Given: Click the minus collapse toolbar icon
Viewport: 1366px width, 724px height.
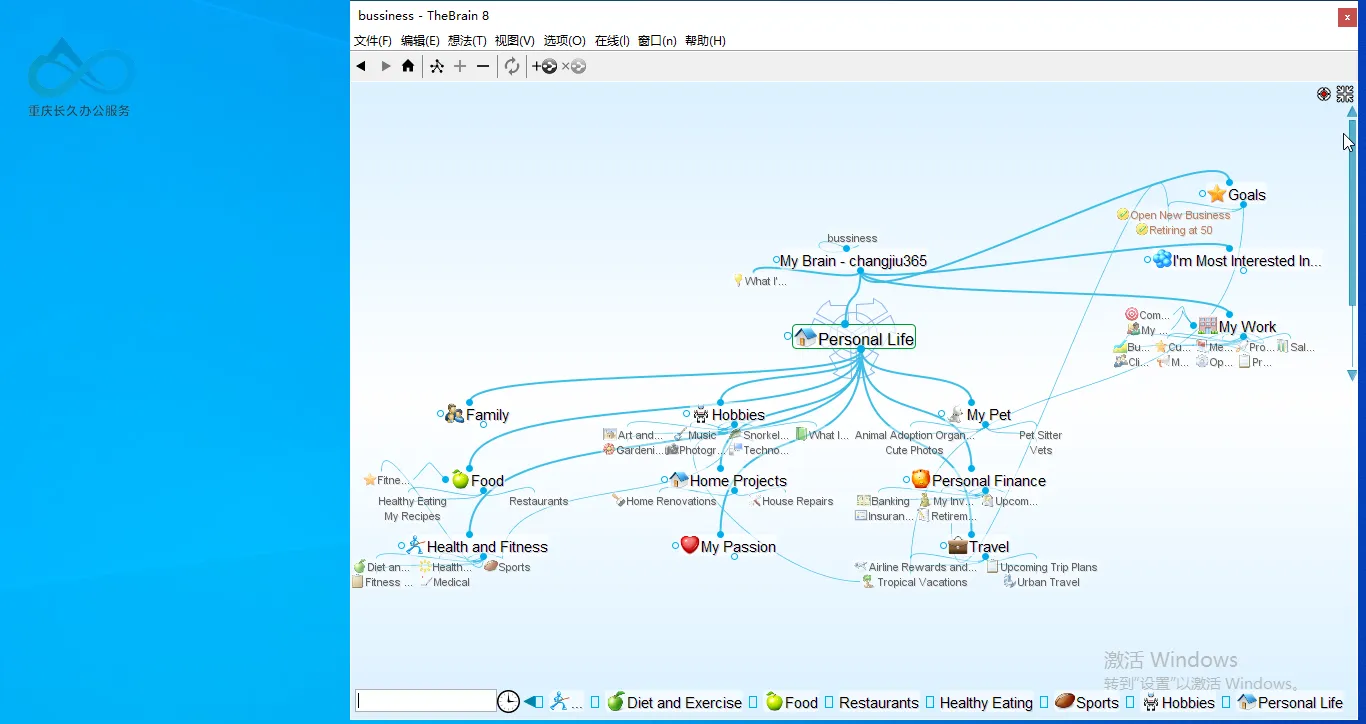Looking at the screenshot, I should coord(483,66).
